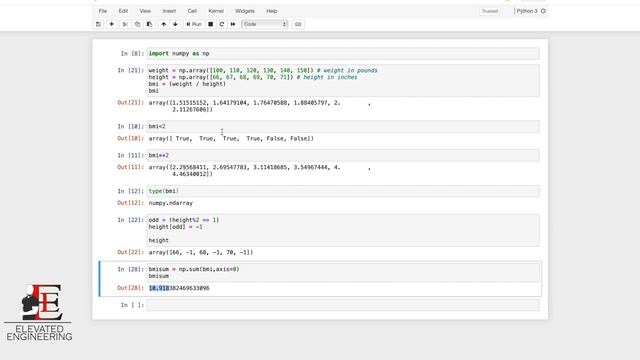
Task: Click in the odd = (height%2 == 1) cell
Action: click(343, 230)
